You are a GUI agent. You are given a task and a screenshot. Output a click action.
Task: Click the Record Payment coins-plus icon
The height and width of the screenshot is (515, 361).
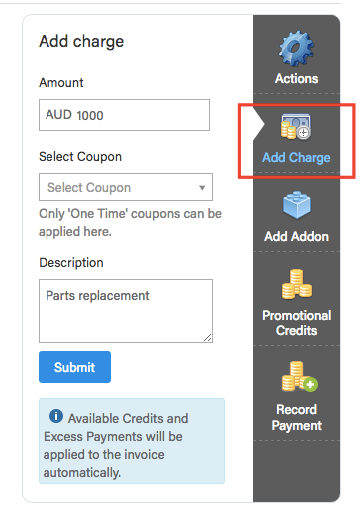click(x=299, y=376)
